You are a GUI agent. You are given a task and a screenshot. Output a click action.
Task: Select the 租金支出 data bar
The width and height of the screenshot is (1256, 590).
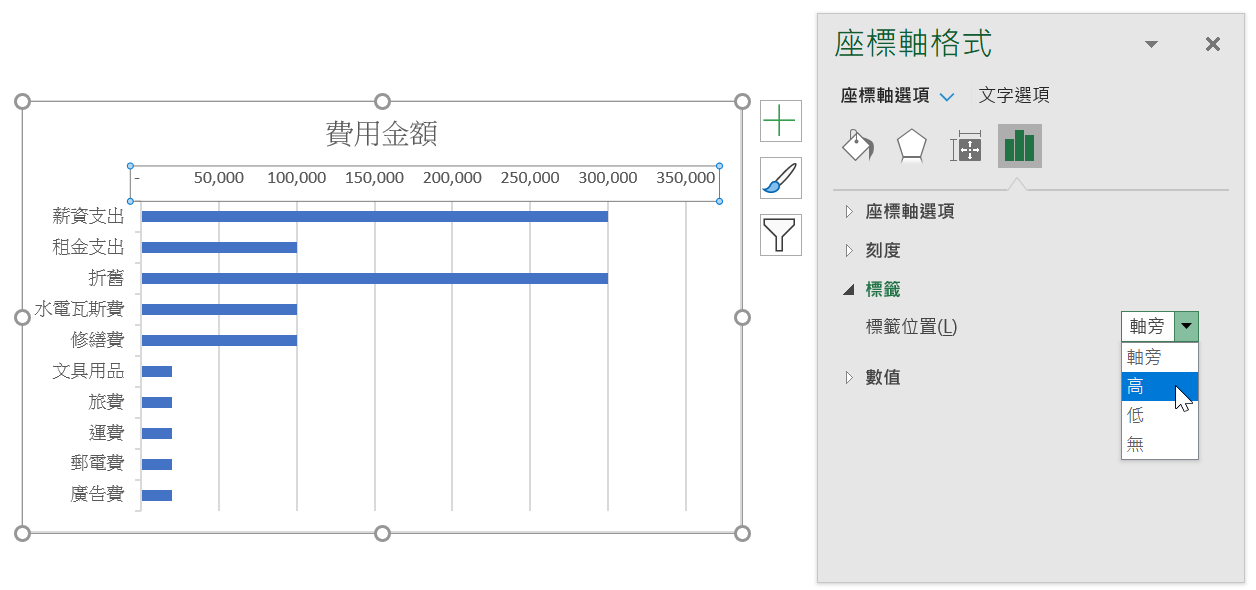219,247
